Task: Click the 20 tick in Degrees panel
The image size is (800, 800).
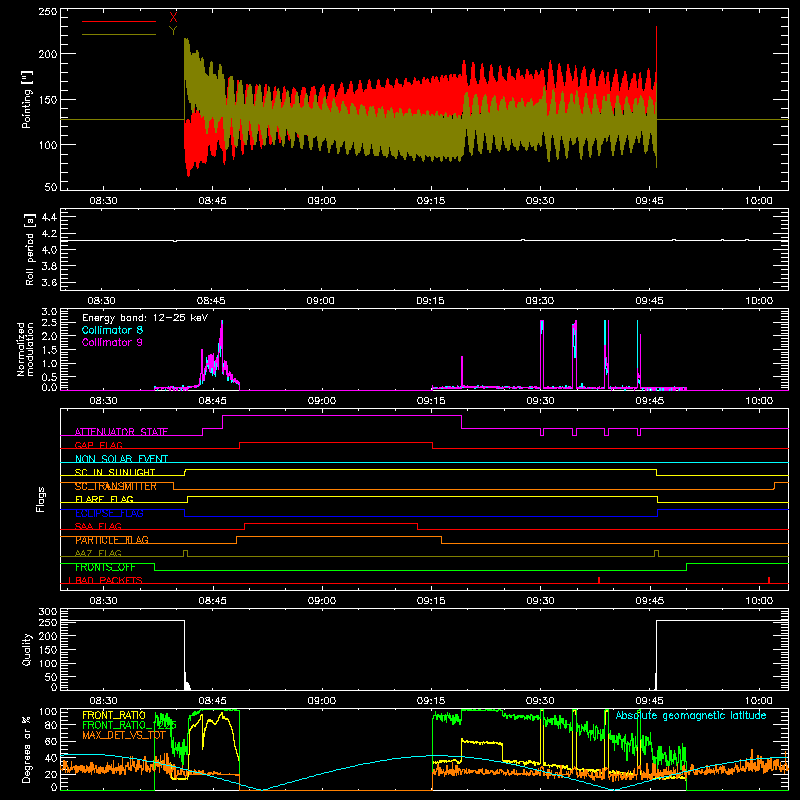Action: 51,775
